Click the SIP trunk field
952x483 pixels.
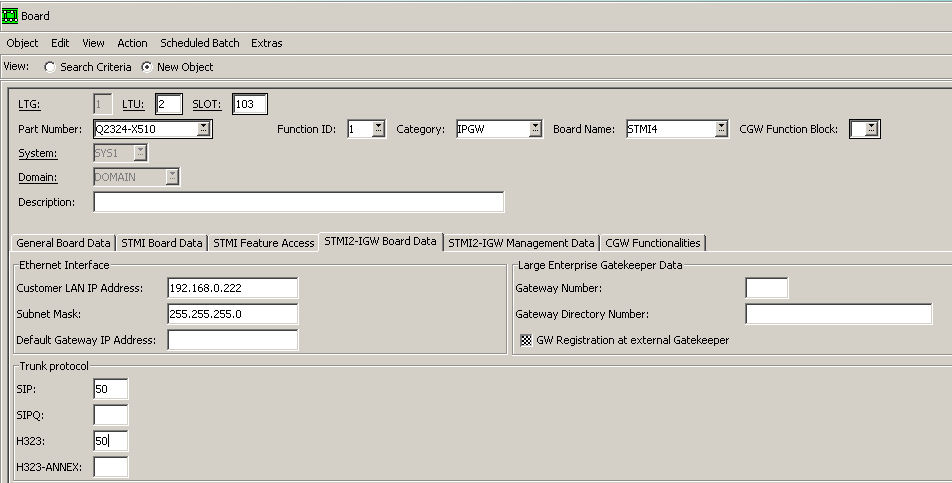[x=110, y=389]
